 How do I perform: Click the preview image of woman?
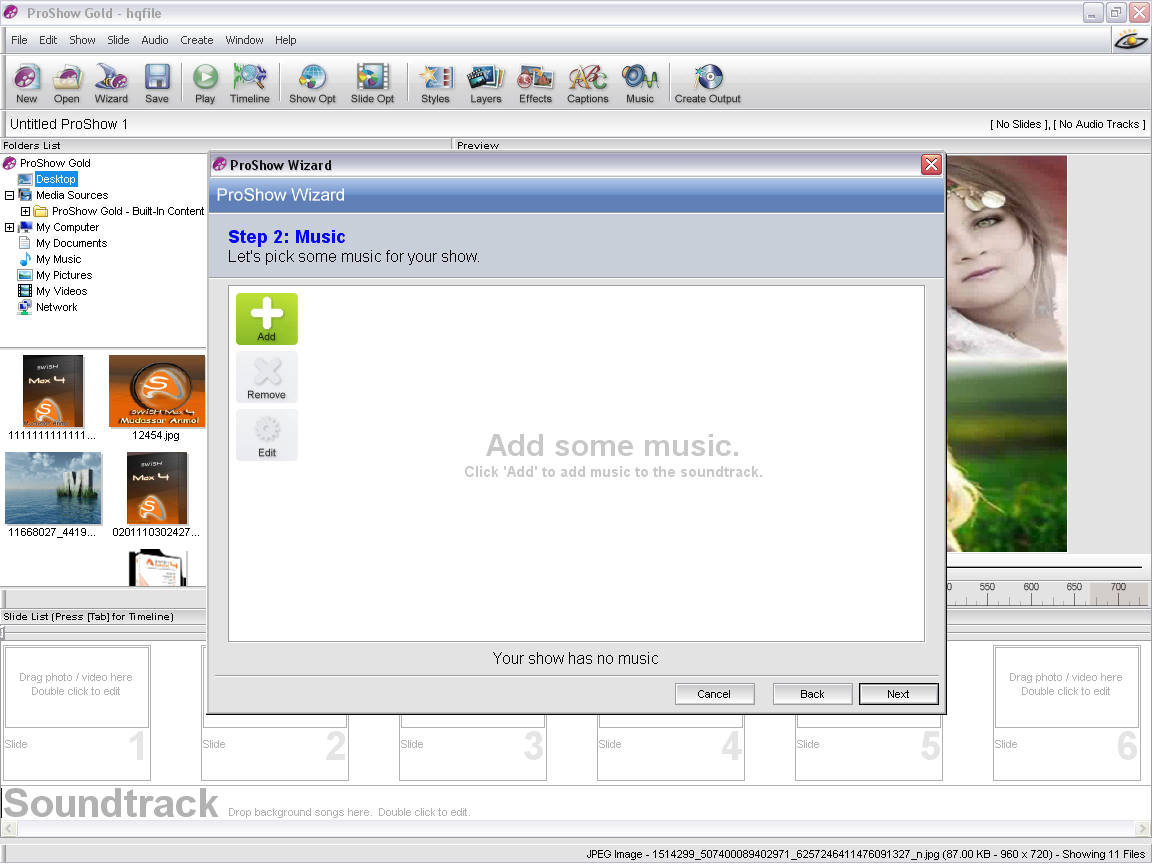pos(1006,353)
